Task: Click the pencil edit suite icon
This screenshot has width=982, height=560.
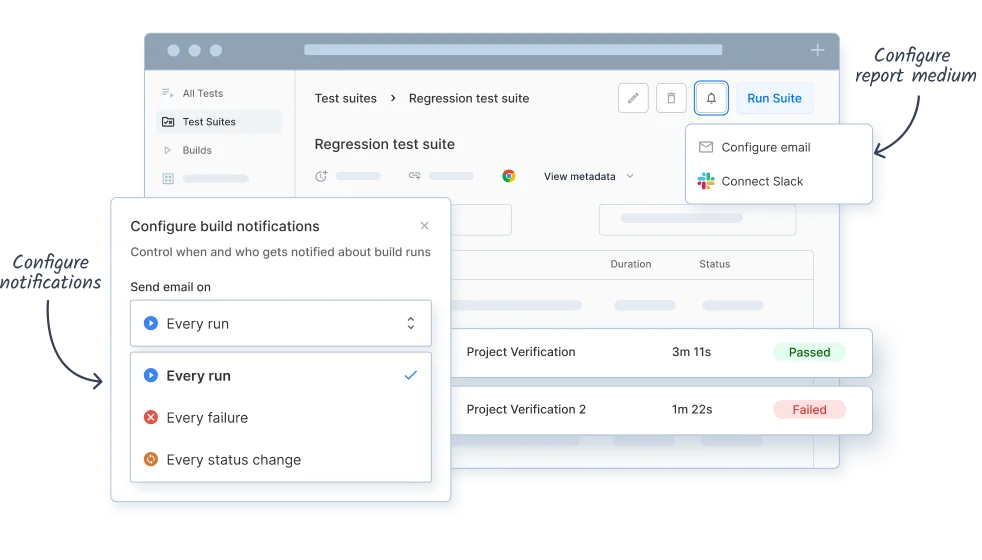Action: tap(633, 98)
